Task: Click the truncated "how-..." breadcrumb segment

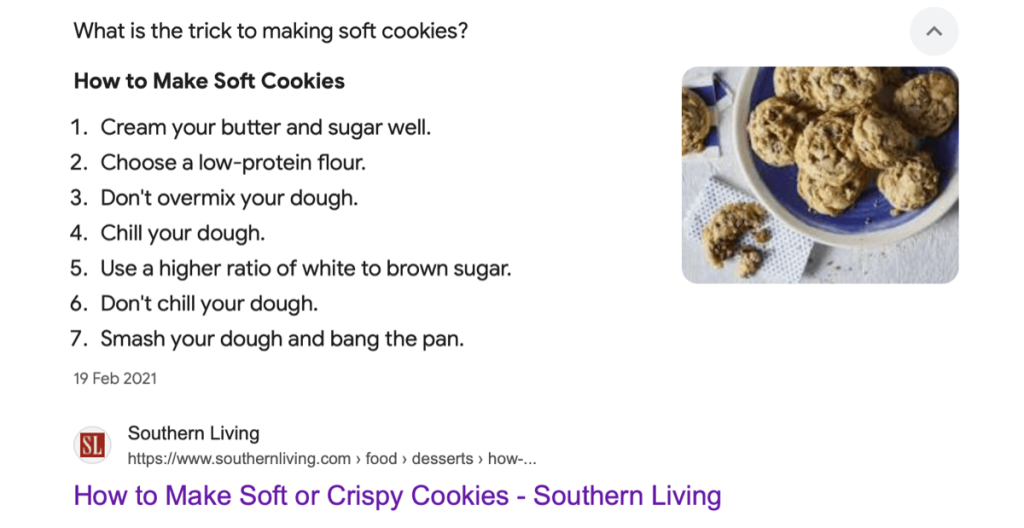Action: tap(515, 459)
